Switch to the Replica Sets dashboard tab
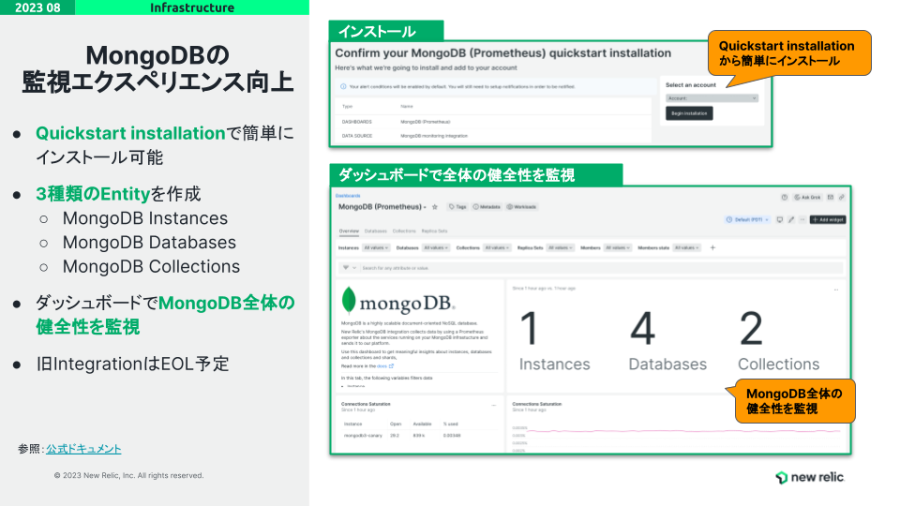Screen dimensions: 900x506 pos(435,231)
